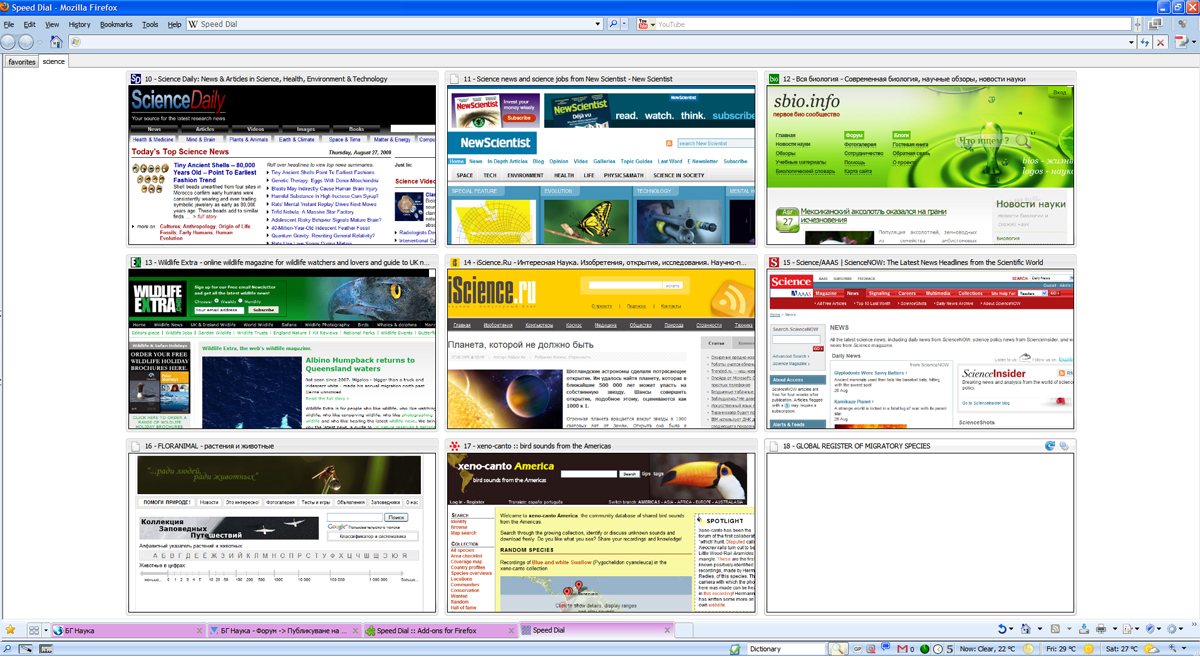The width and height of the screenshot is (1200, 657).
Task: Click the gear settings icon in tab bar
Action: point(1171,629)
